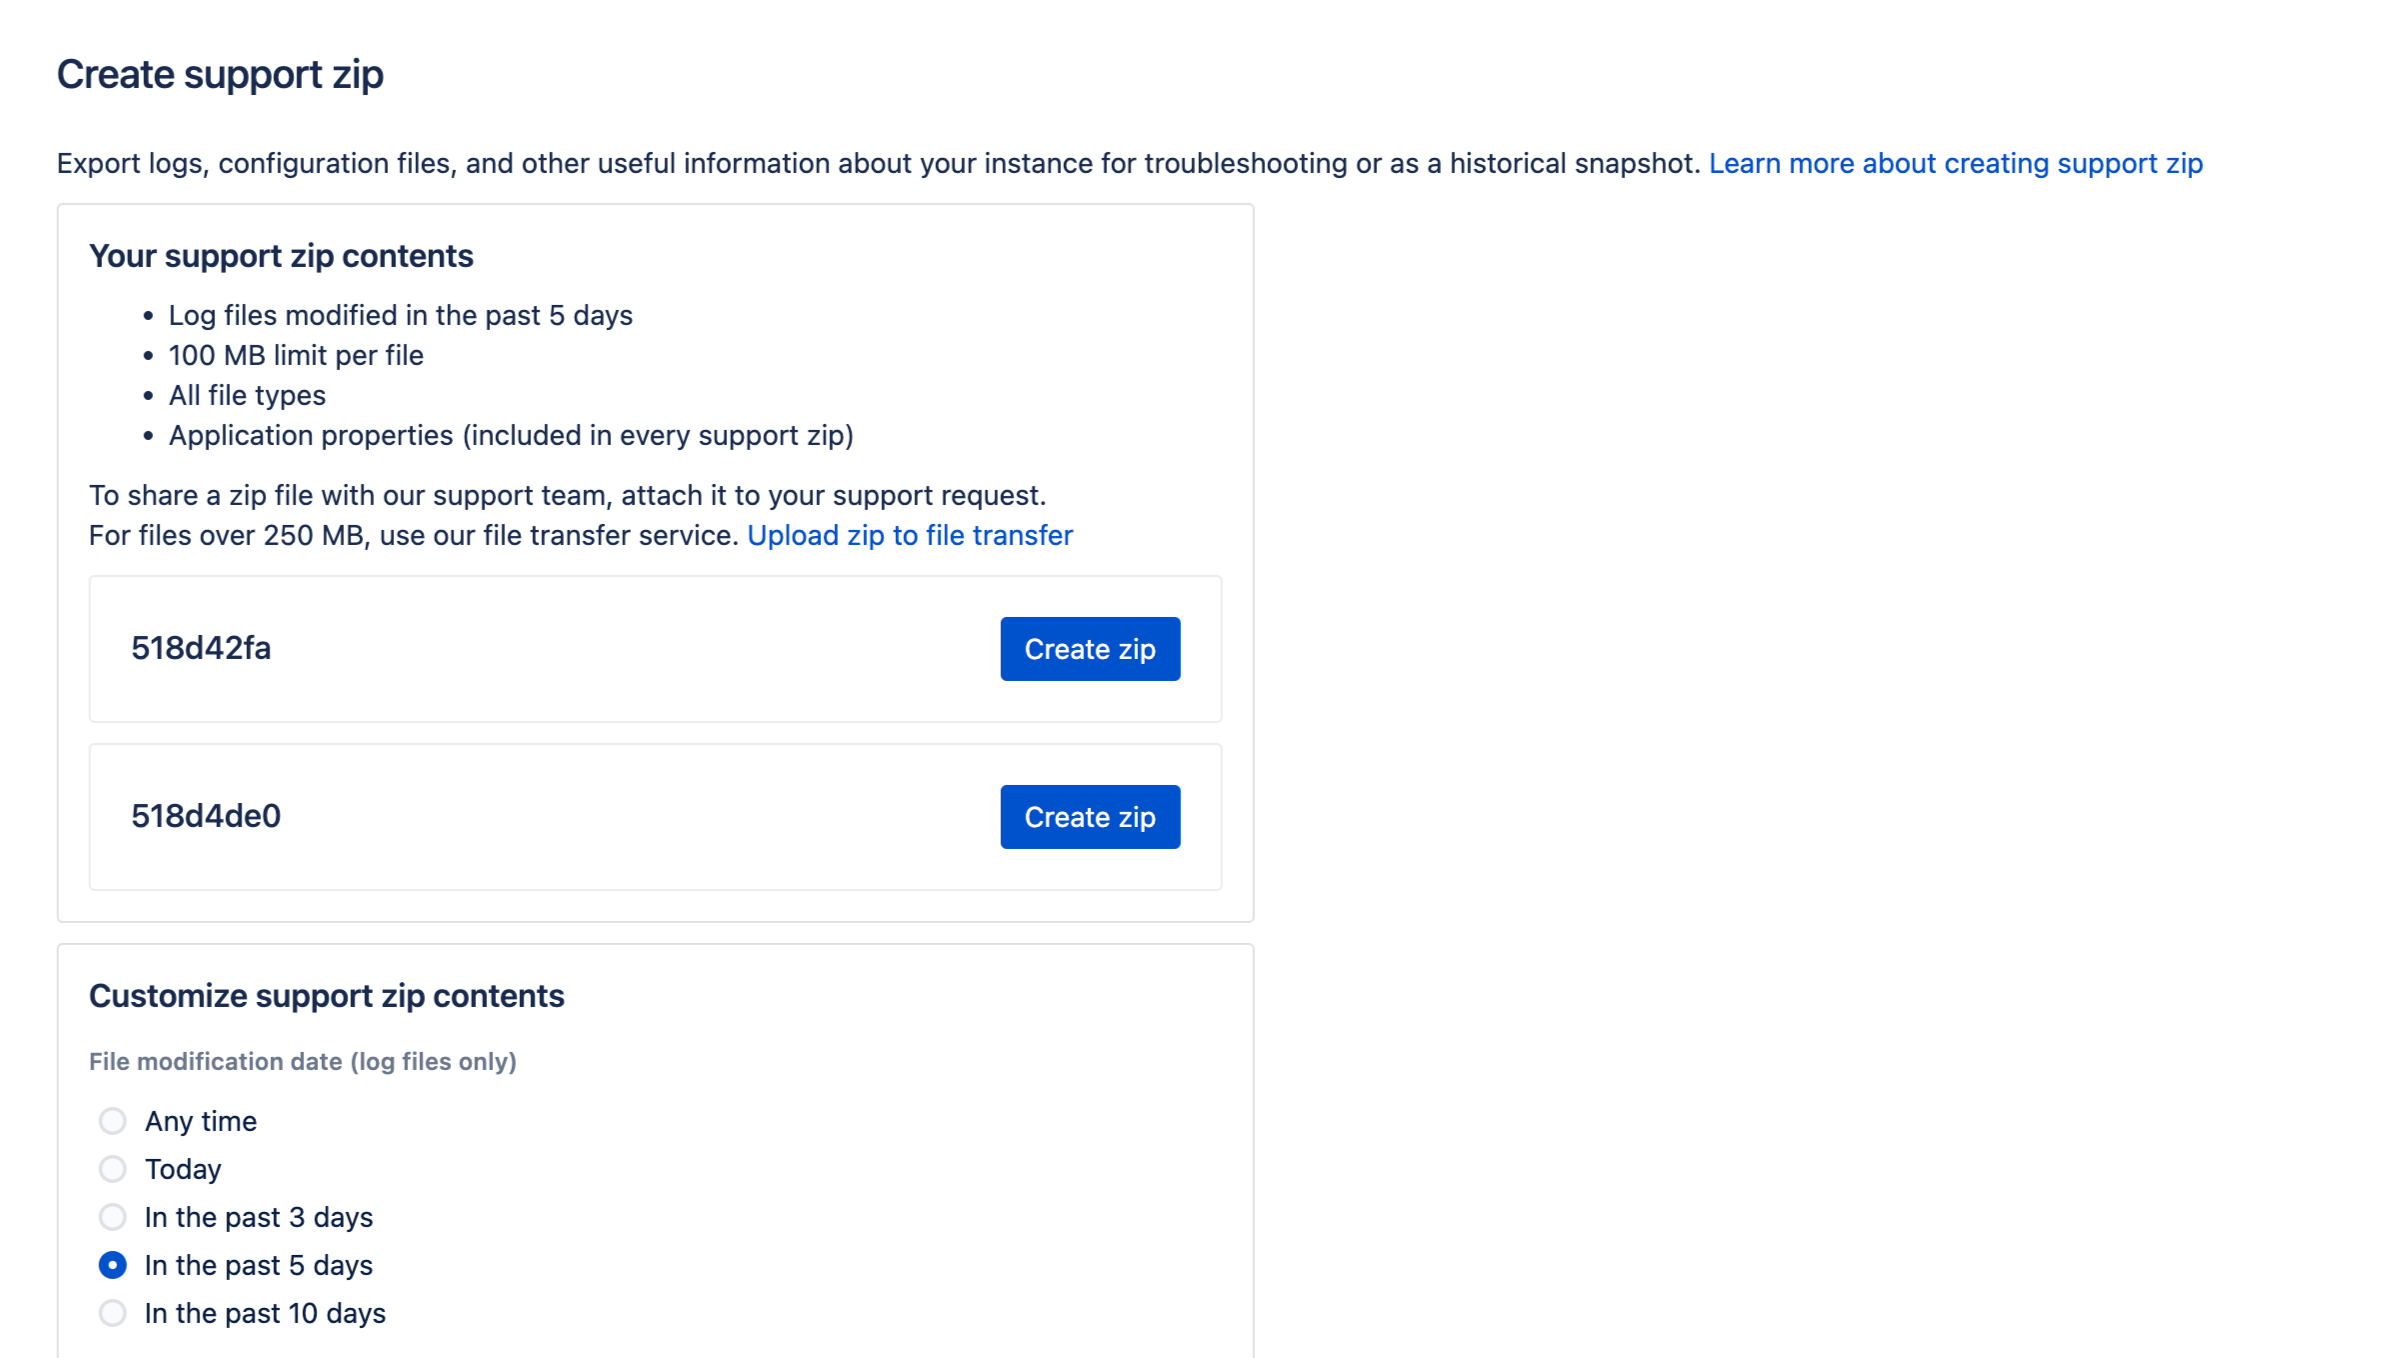Pick the In the past 5 days option
This screenshot has width=2387, height=1358.
pos(113,1265)
